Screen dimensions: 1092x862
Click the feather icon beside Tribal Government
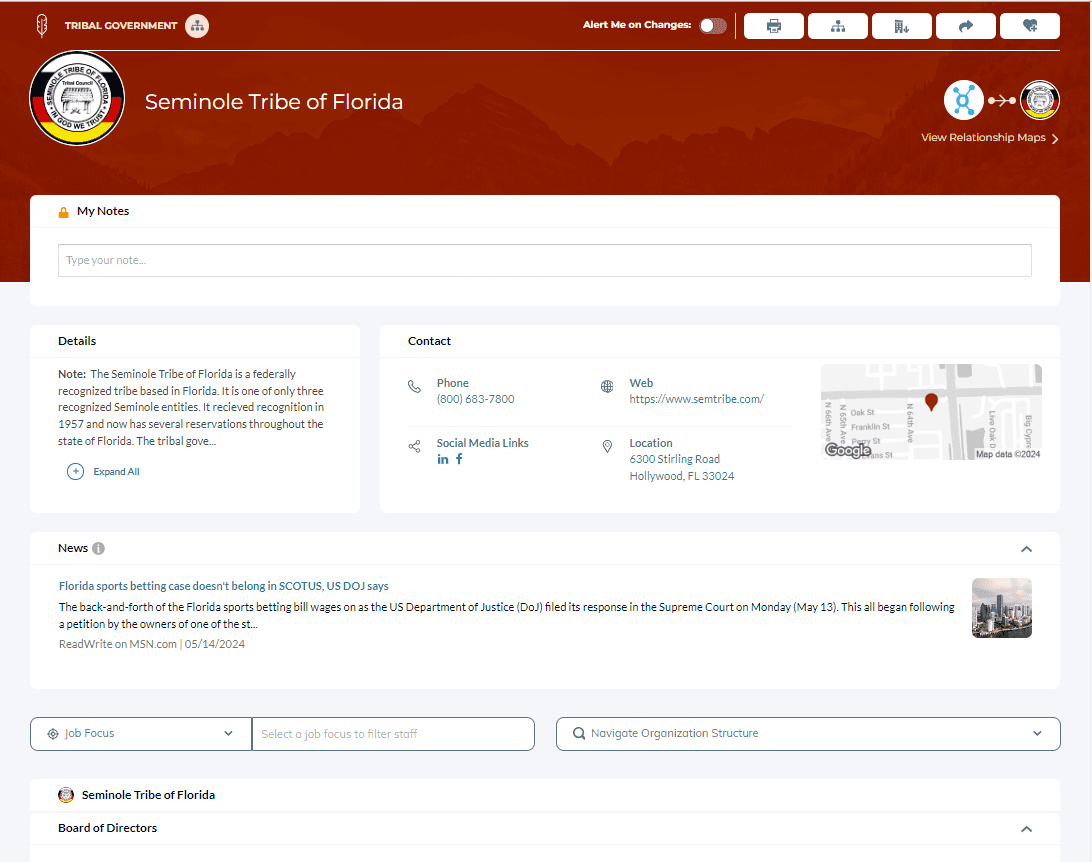(42, 26)
